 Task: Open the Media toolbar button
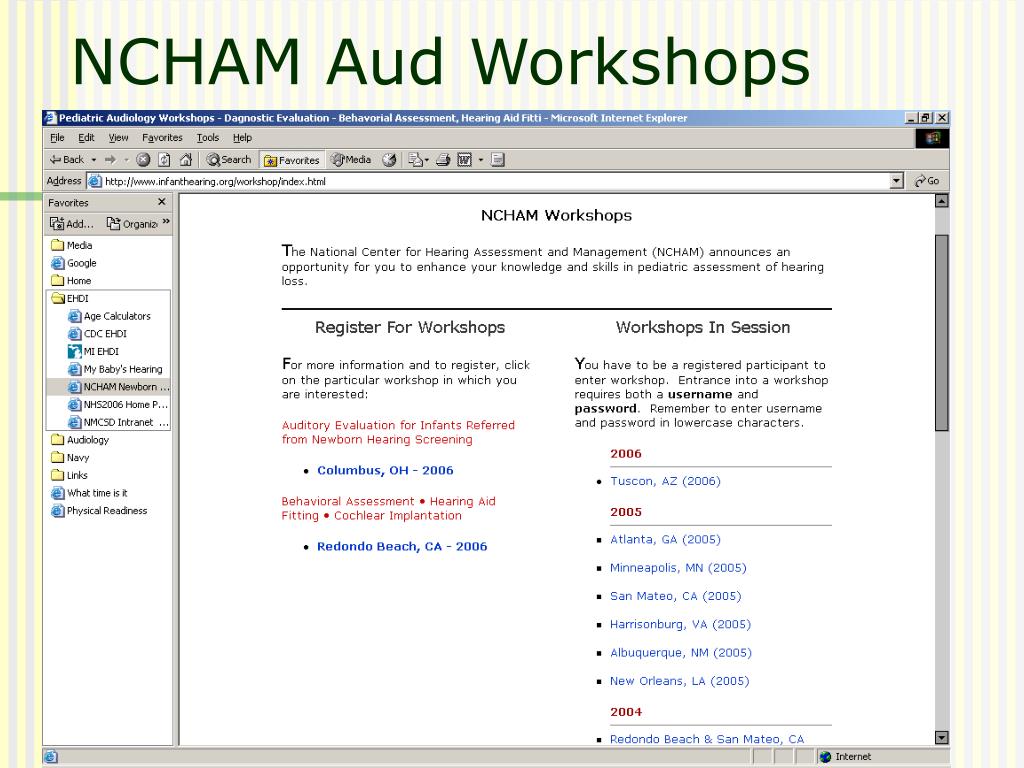pos(351,159)
